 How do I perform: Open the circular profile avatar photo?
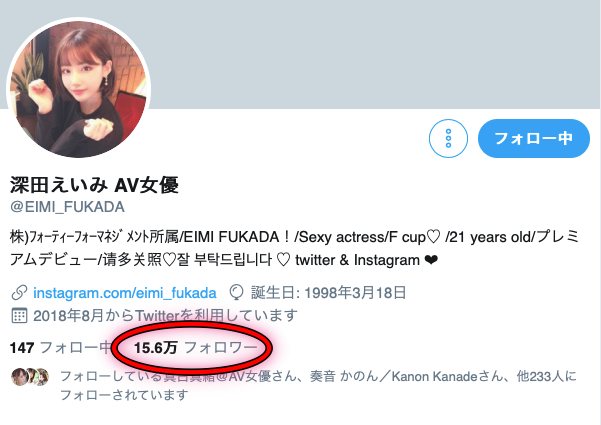(x=79, y=89)
